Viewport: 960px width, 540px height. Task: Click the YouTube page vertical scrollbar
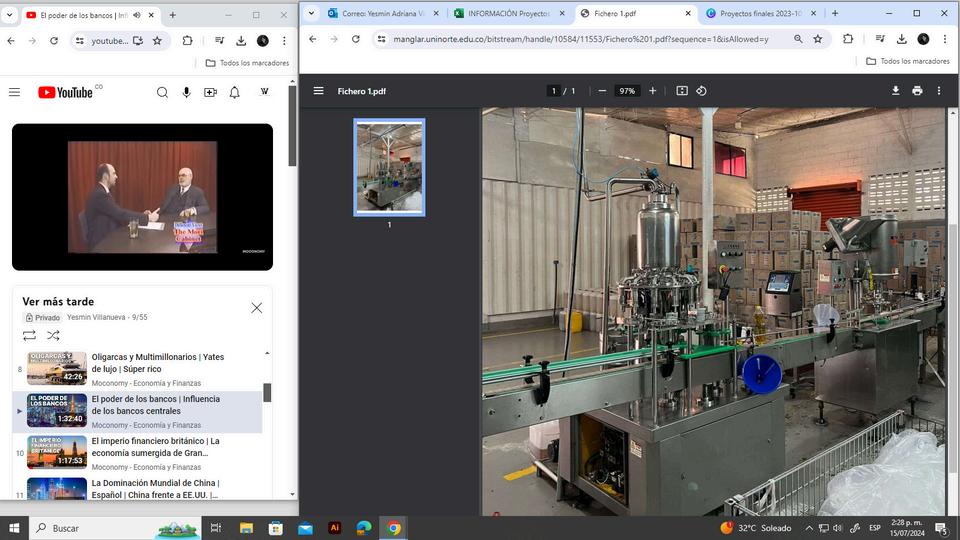pyautogui.click(x=292, y=126)
